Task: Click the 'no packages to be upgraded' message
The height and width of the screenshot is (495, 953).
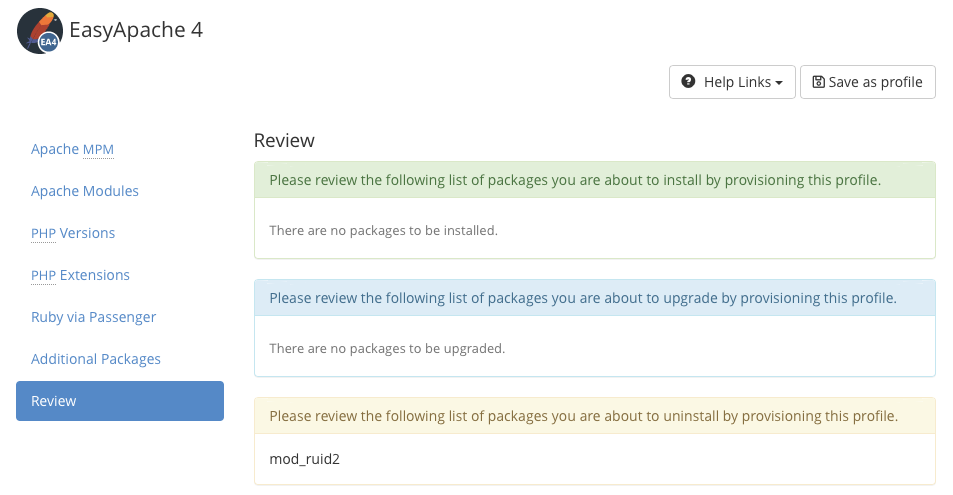Action: click(387, 349)
